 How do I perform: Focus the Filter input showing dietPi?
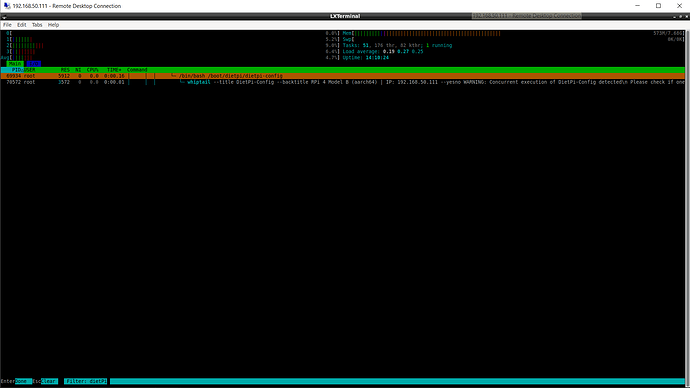tap(86, 381)
